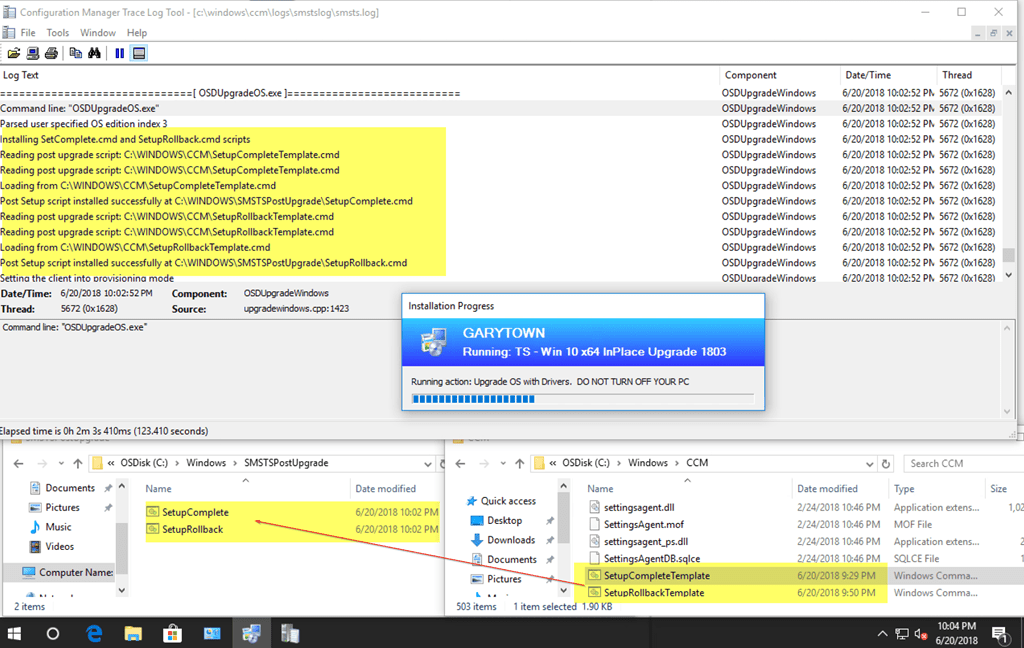1024x648 pixels.
Task: Open Documents in left explorer navigation pane
Action: click(70, 488)
